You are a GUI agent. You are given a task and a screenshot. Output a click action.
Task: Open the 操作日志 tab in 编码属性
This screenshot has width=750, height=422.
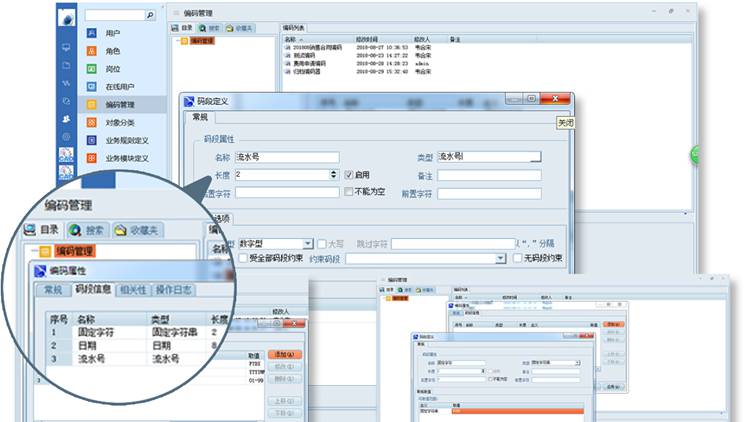[x=173, y=290]
